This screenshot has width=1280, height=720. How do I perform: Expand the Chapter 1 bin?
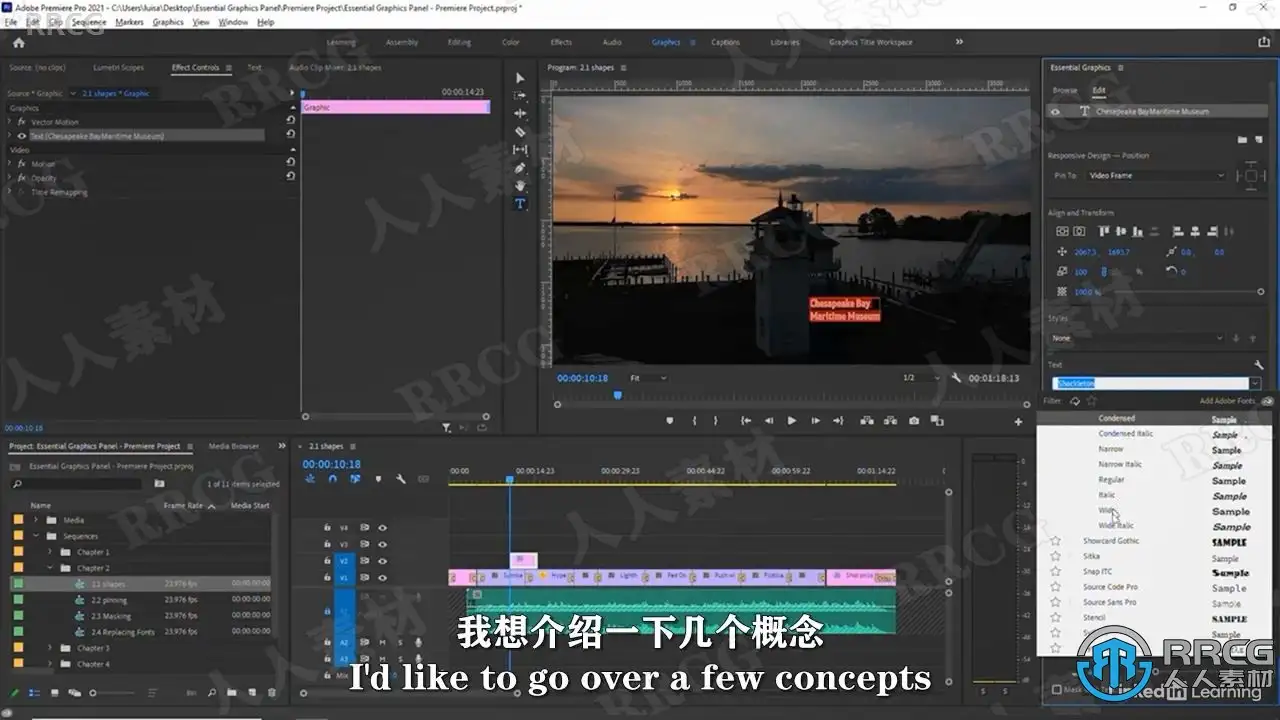click(x=51, y=552)
